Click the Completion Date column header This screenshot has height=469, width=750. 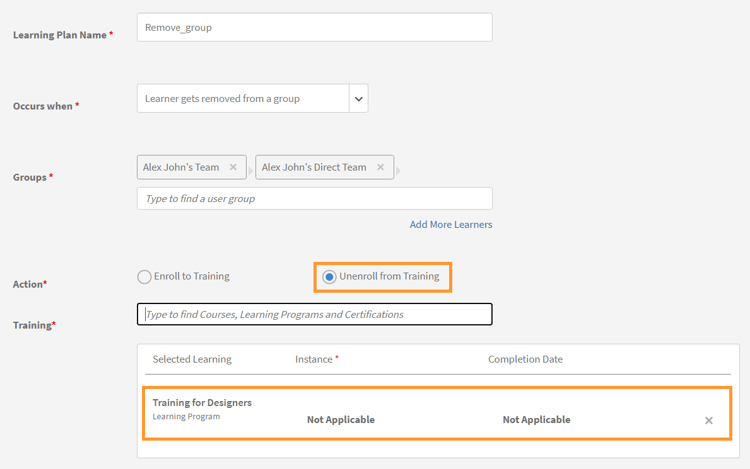tap(525, 359)
